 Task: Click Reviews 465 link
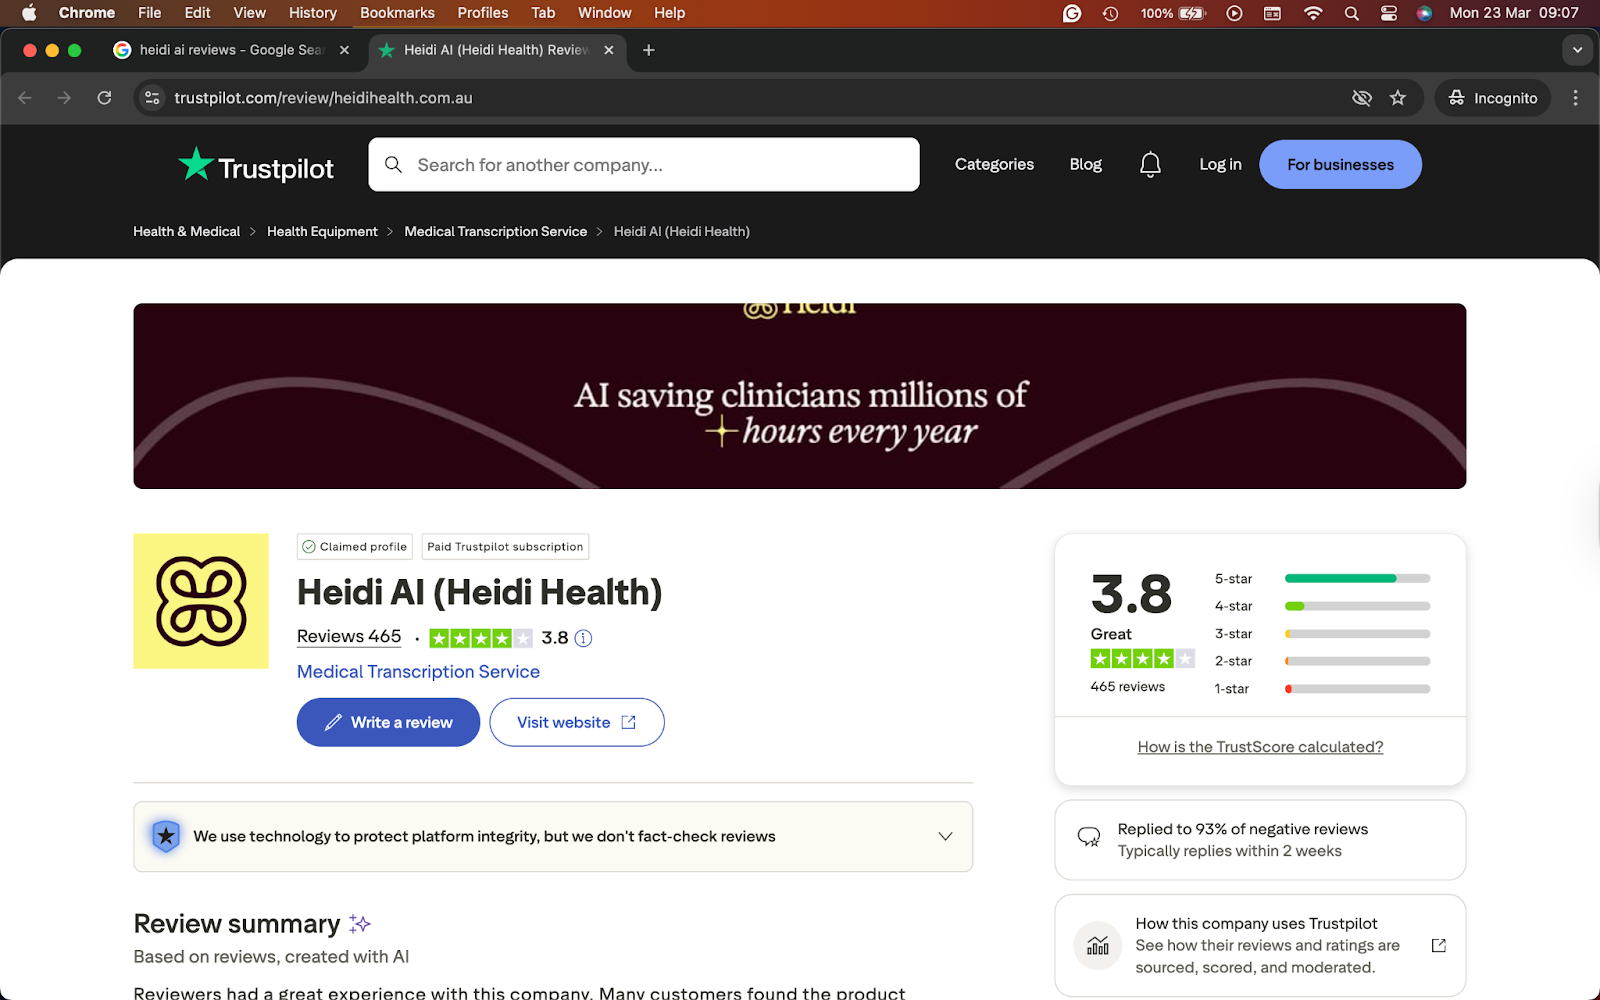pos(349,636)
